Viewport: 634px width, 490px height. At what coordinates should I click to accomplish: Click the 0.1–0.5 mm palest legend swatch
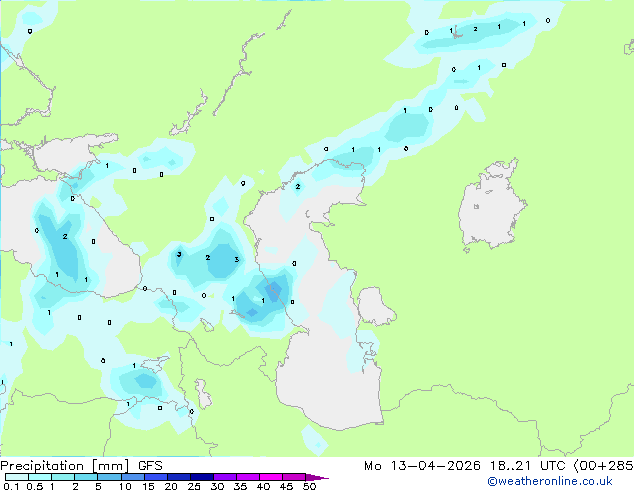pos(17,477)
